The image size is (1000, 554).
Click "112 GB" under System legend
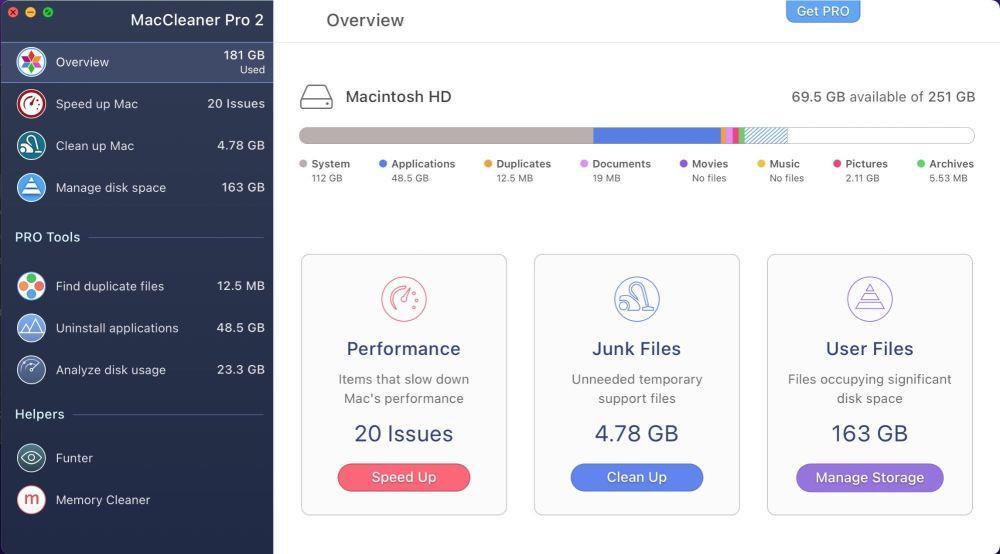pyautogui.click(x=327, y=179)
